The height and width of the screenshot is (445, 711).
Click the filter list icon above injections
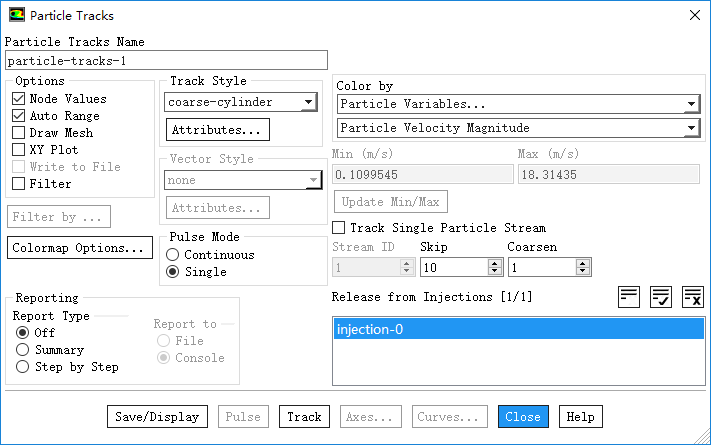[629, 296]
